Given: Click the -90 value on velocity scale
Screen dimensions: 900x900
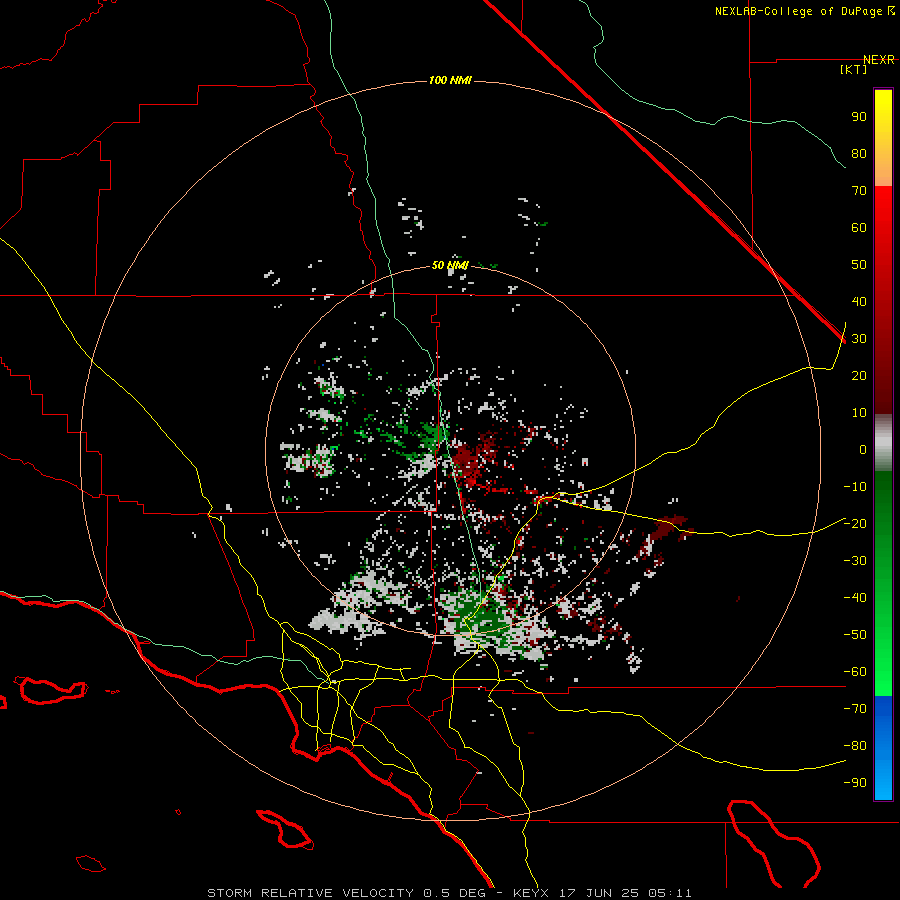Looking at the screenshot, I should coord(855,782).
